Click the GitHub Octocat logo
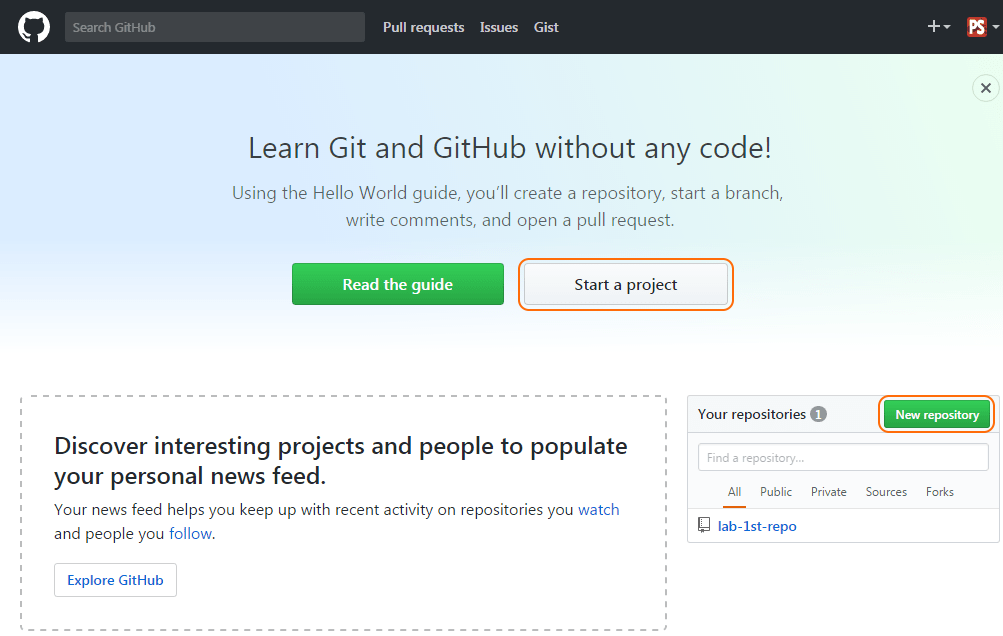1003x636 pixels. tap(34, 27)
